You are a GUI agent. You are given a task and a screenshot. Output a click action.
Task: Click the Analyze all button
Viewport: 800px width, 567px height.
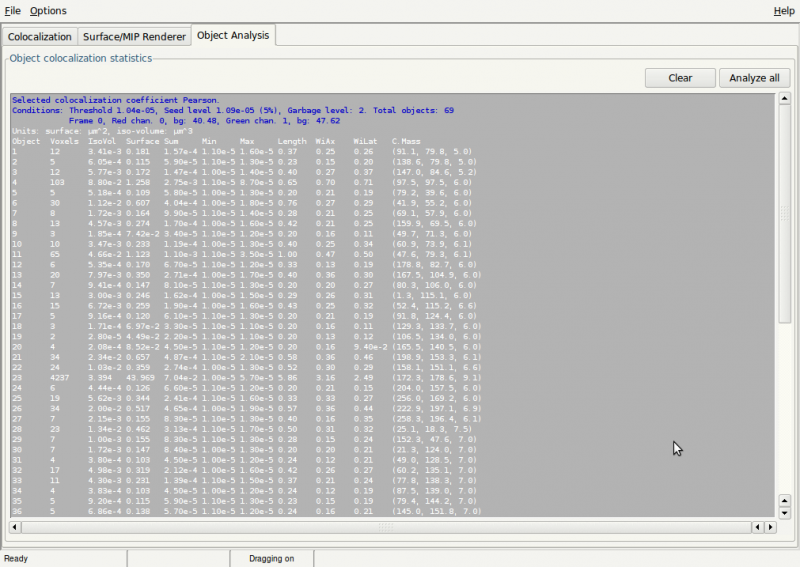click(x=754, y=78)
